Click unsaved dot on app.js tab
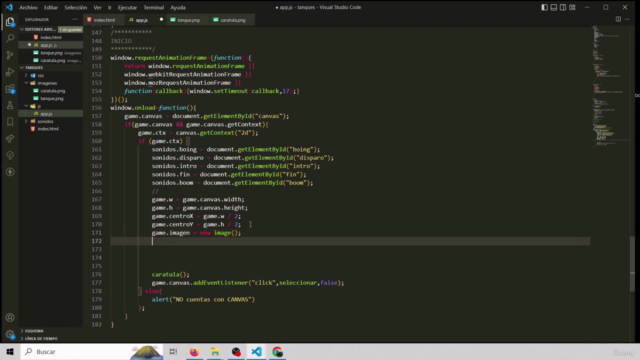Image resolution: width=640 pixels, height=360 pixels. point(161,20)
